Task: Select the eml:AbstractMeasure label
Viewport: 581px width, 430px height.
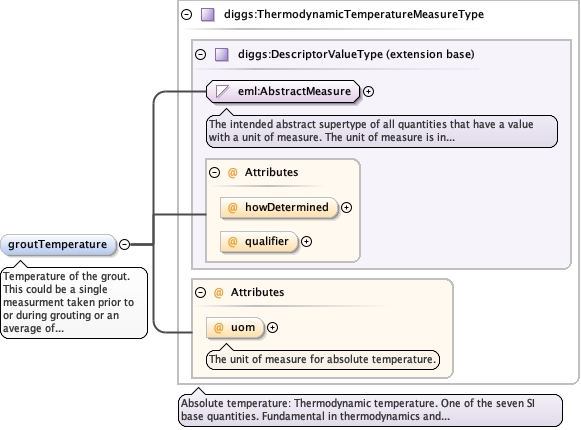Action: click(x=294, y=91)
